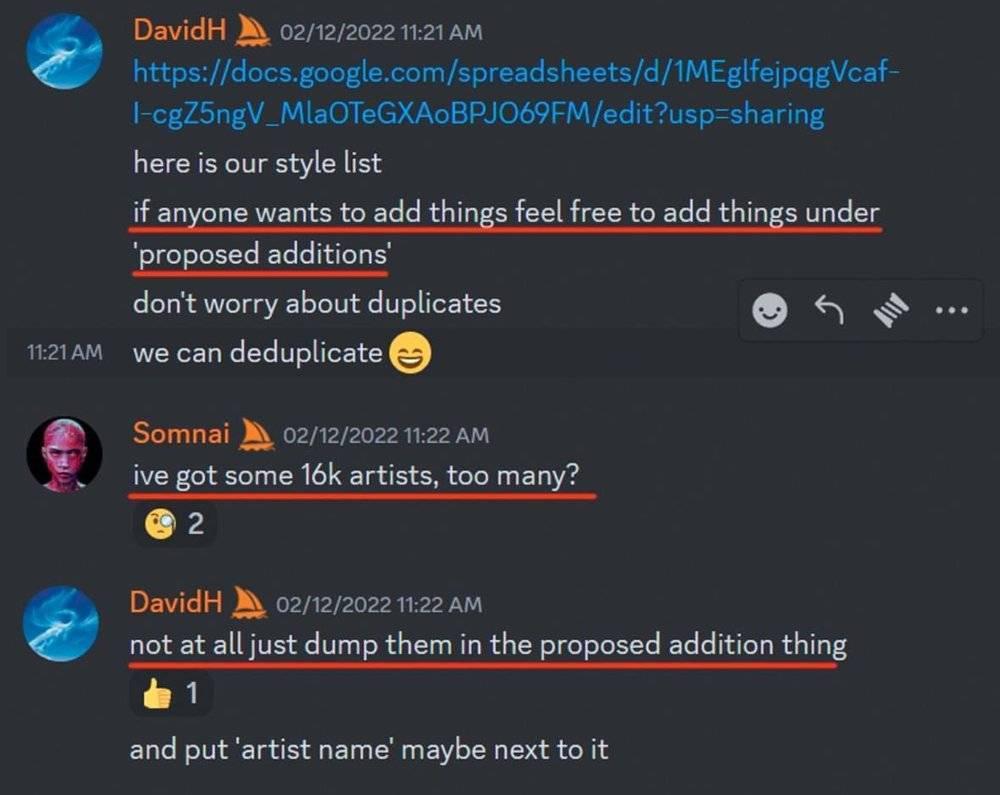Open the Google spreadsheet style list link
The width and height of the screenshot is (1000, 795).
pyautogui.click(x=517, y=93)
